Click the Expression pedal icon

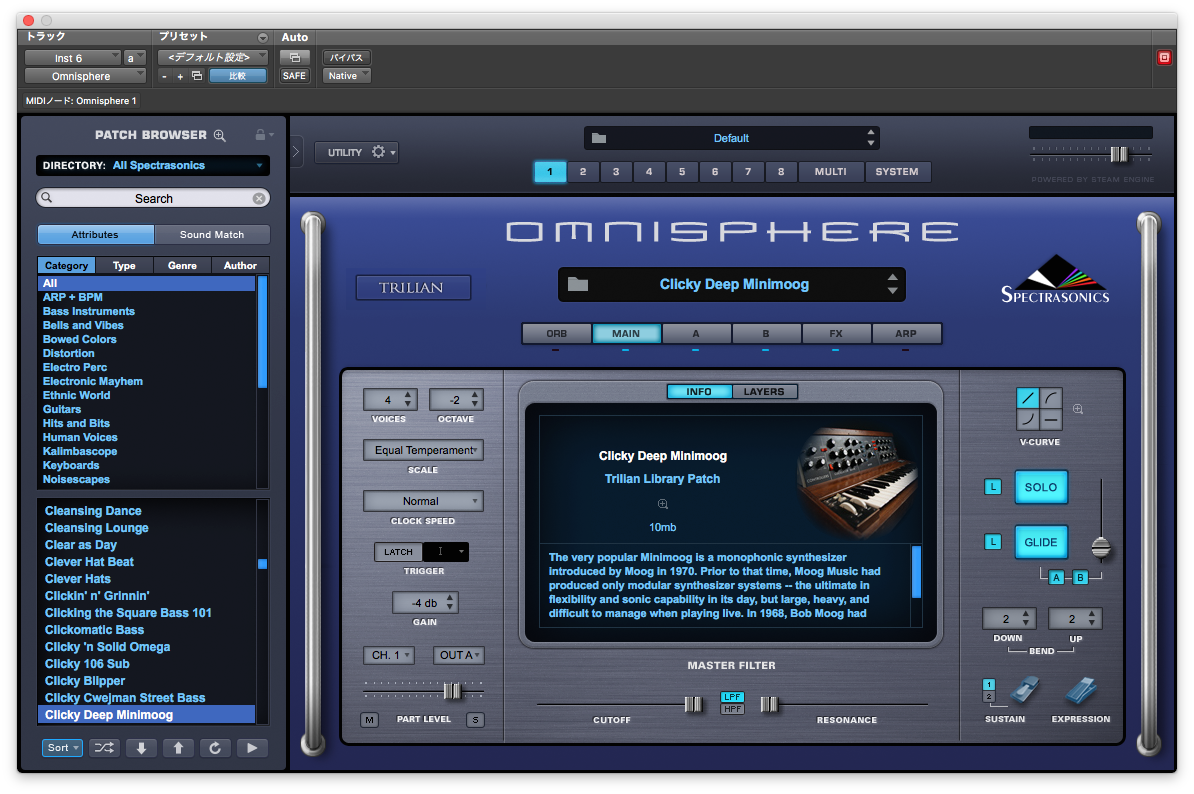click(x=1081, y=690)
